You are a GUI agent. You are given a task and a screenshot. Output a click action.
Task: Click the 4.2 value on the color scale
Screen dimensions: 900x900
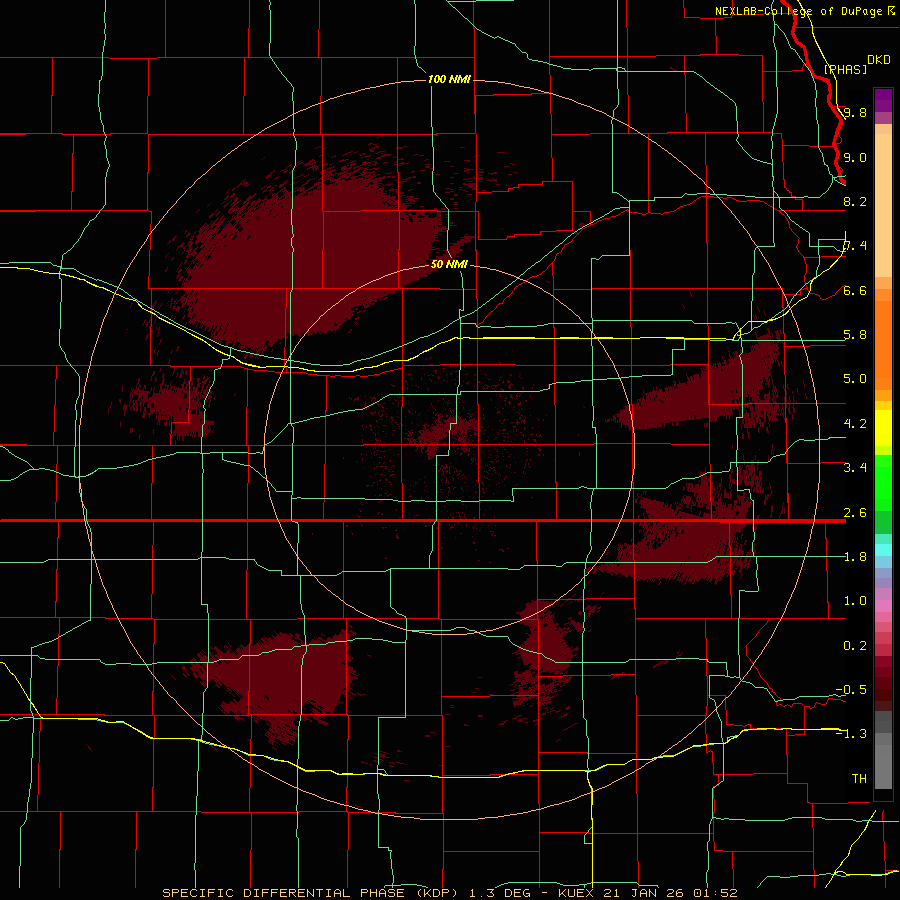855,424
